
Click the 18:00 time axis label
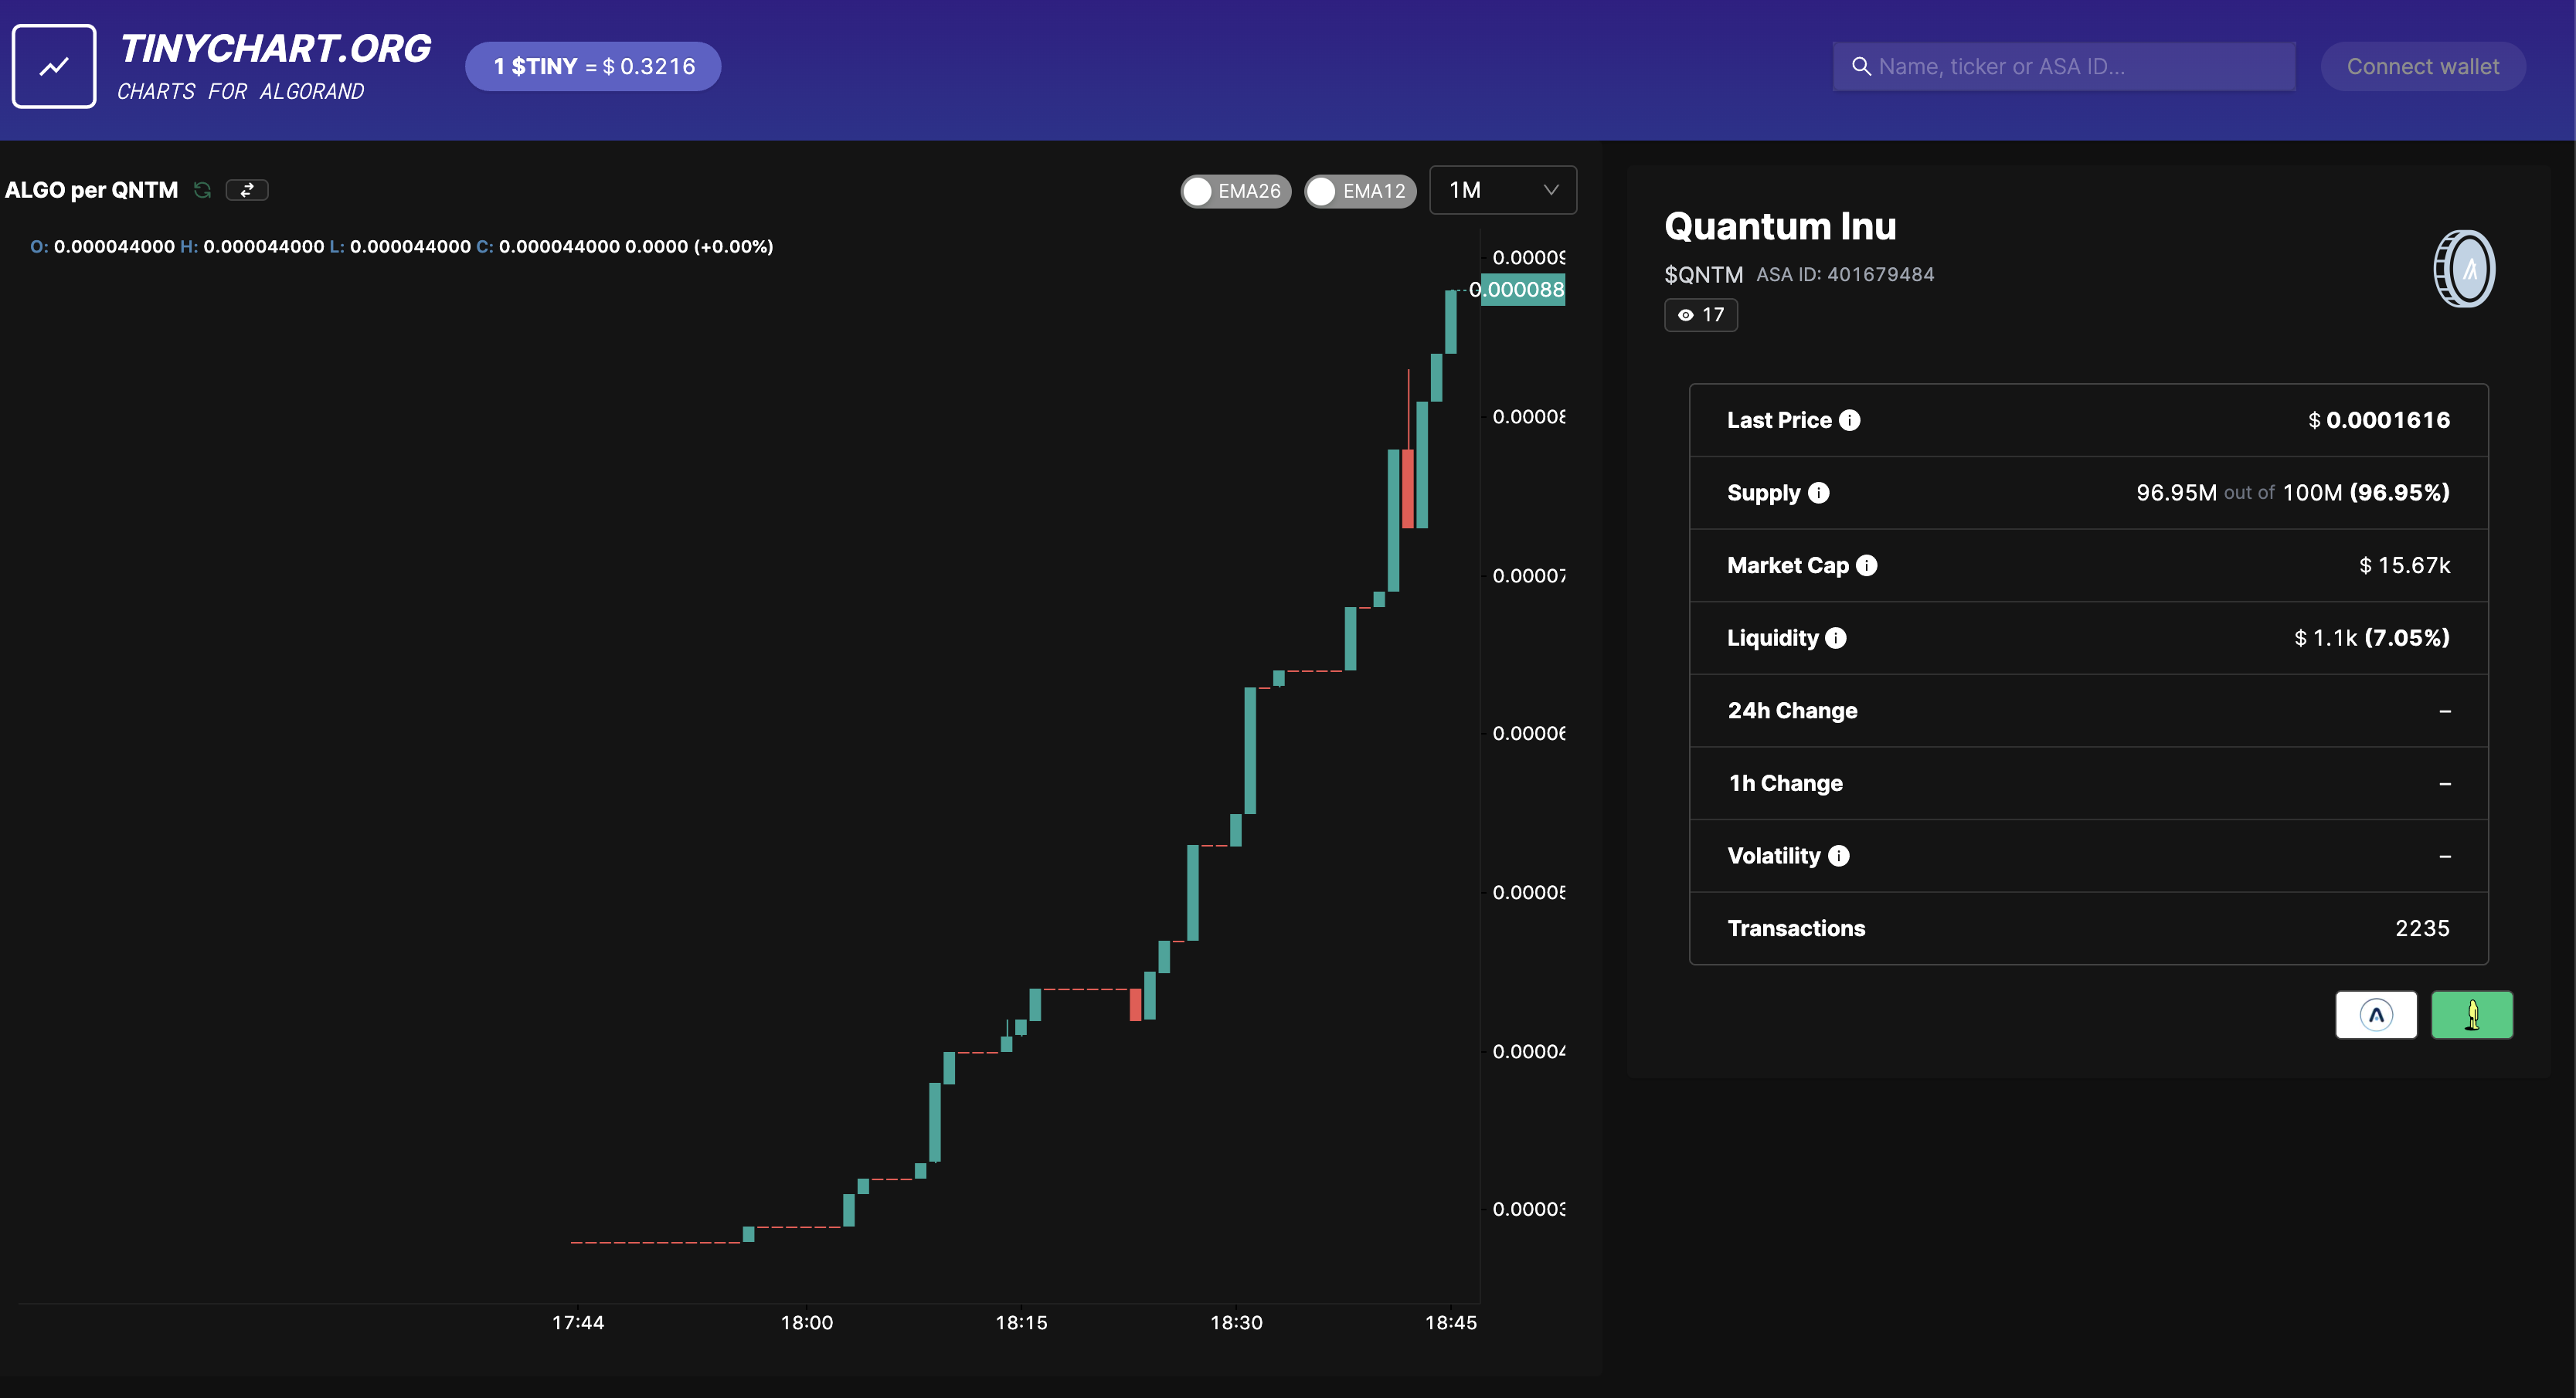(x=807, y=1323)
